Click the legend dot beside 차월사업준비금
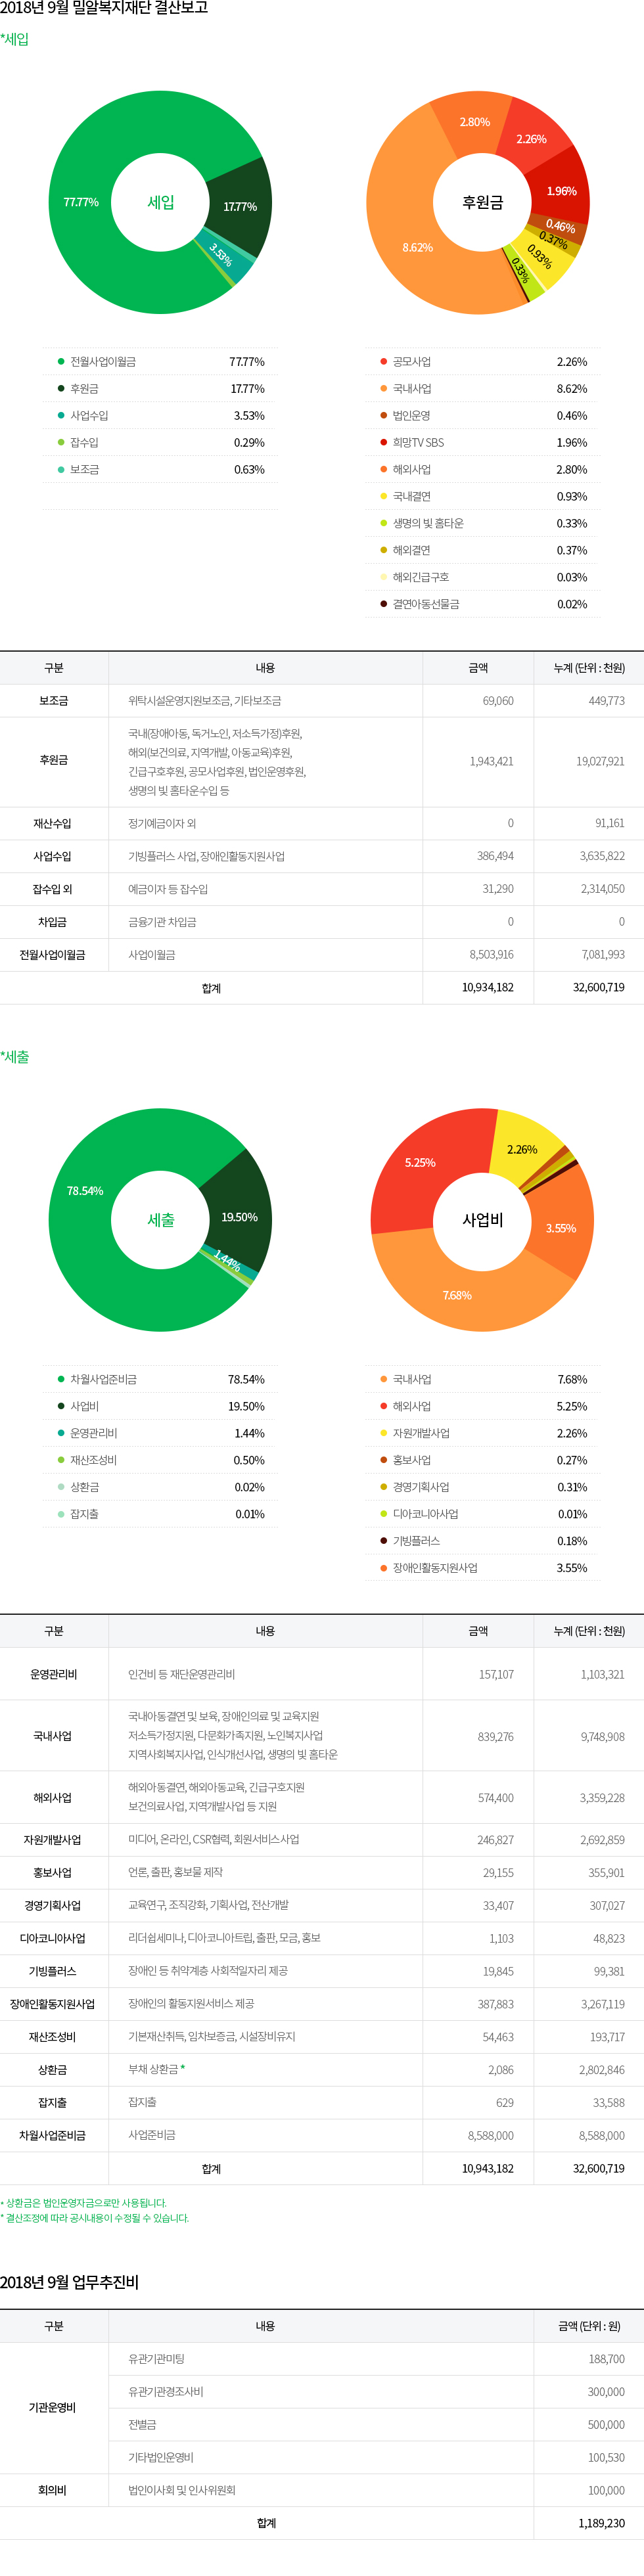The width and height of the screenshot is (644, 2576). [61, 1380]
